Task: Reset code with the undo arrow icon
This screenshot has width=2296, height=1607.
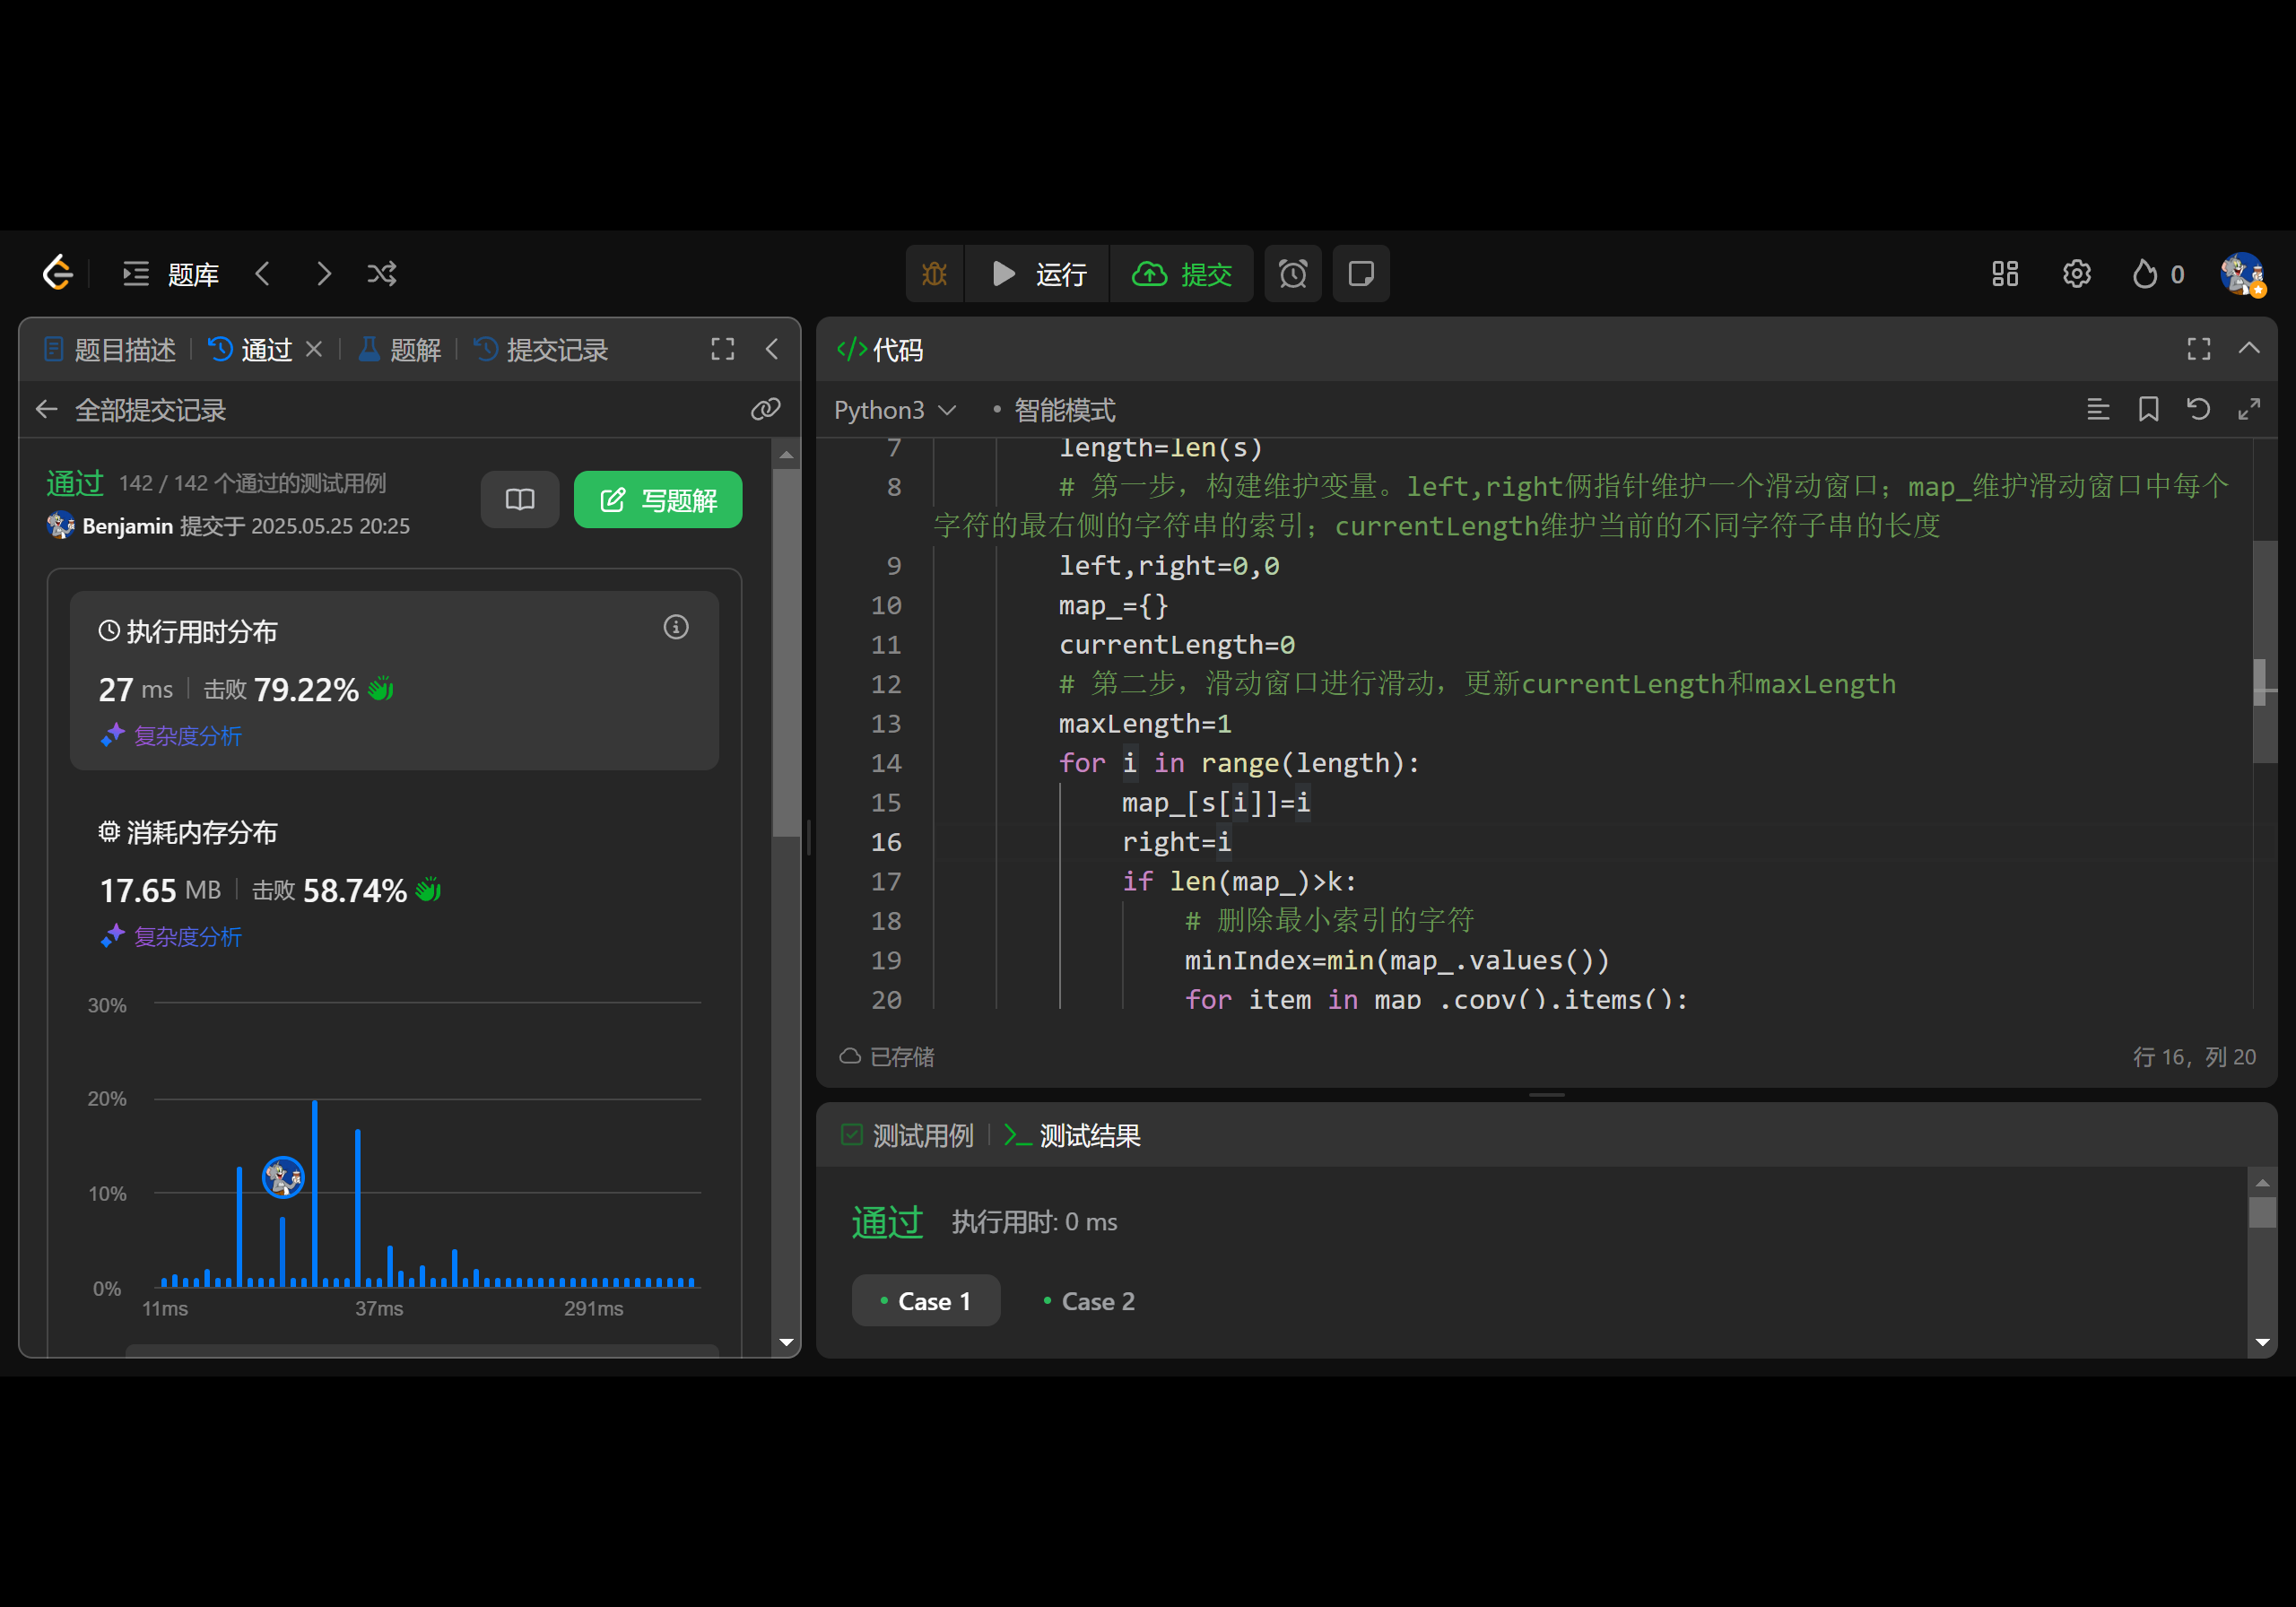Action: (x=2198, y=410)
